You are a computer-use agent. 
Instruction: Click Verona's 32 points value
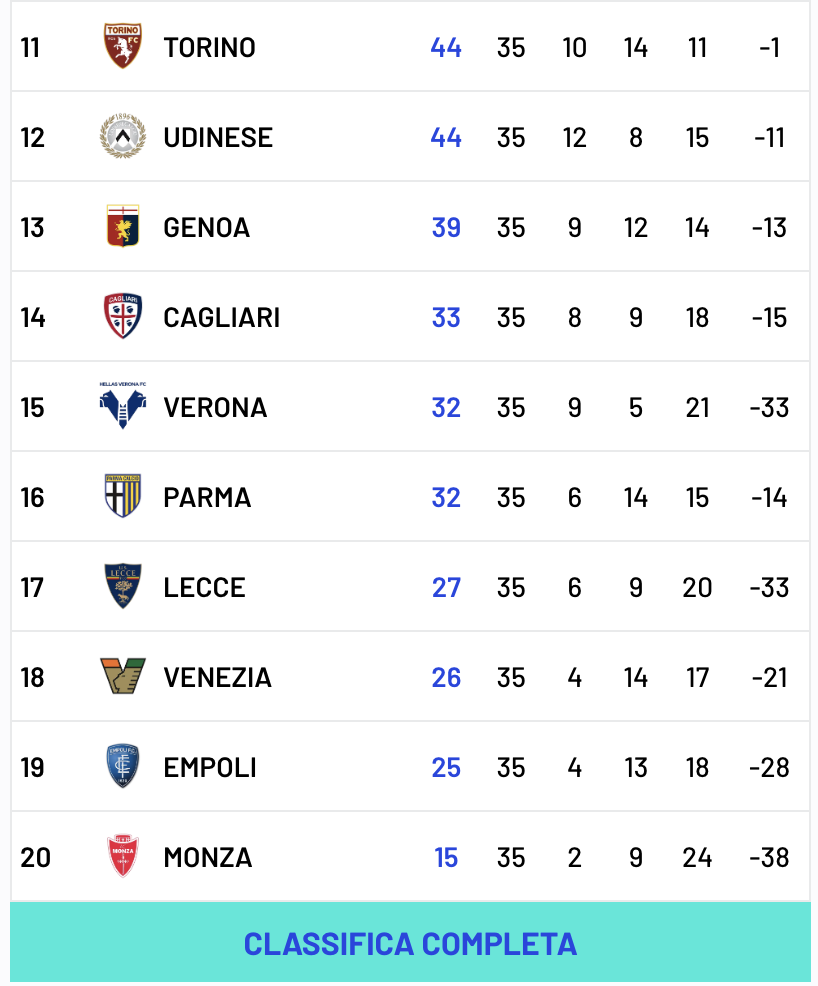point(446,407)
